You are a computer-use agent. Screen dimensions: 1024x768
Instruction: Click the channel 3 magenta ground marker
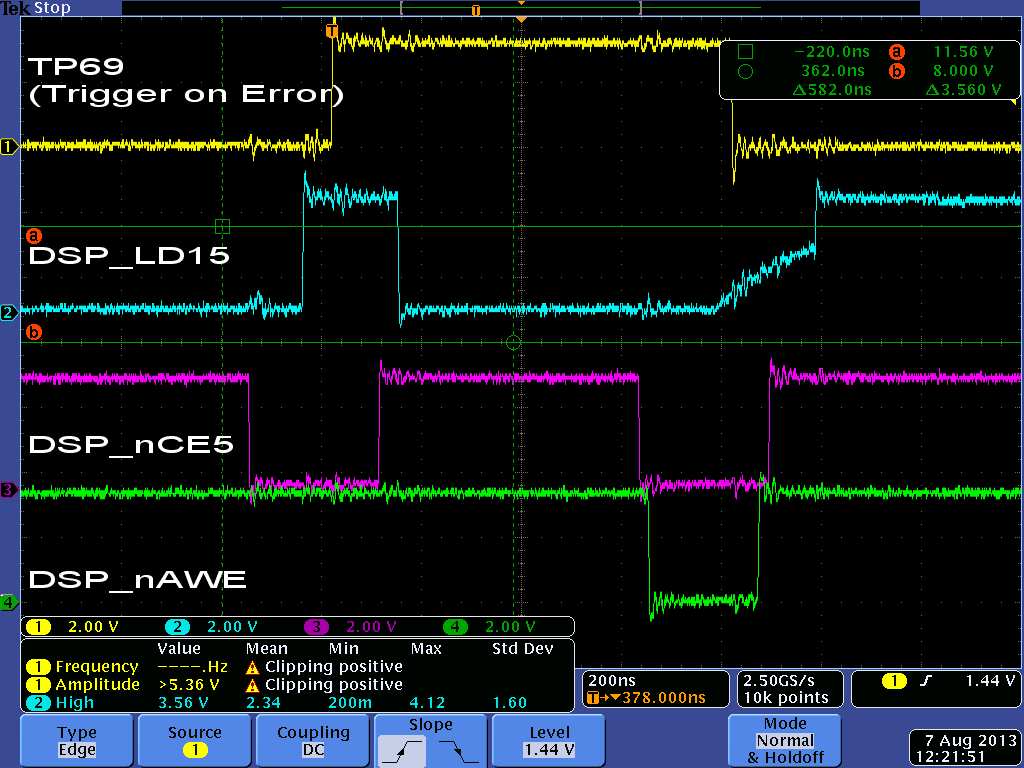pos(9,489)
